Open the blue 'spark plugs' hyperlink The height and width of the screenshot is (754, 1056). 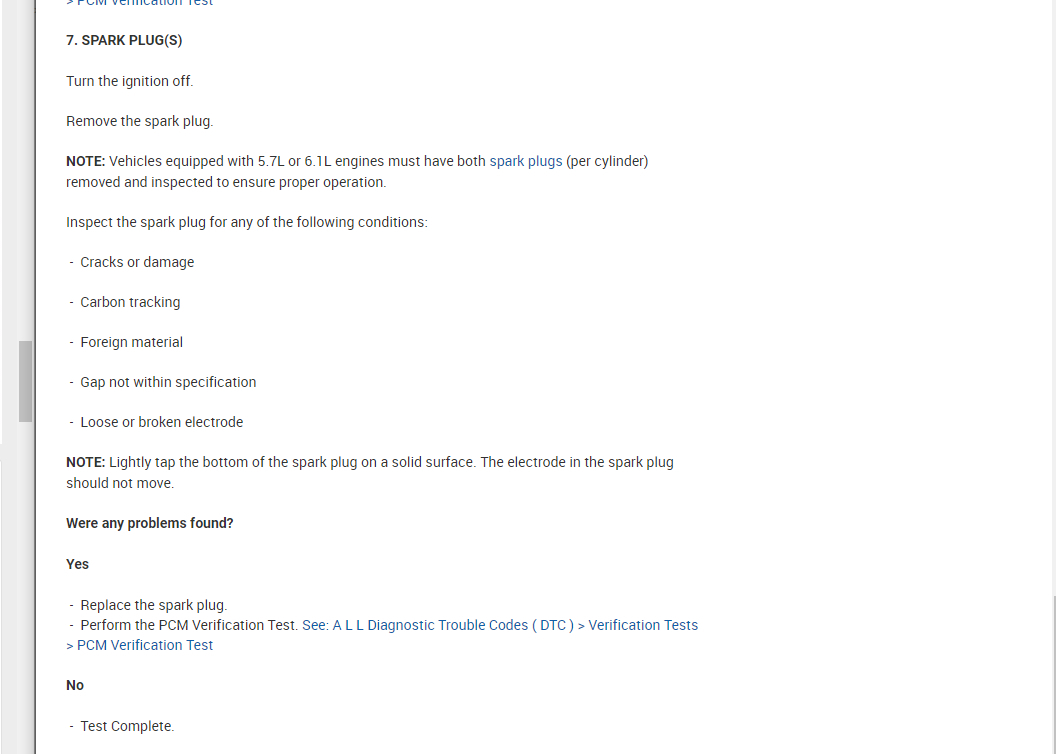[x=525, y=161]
